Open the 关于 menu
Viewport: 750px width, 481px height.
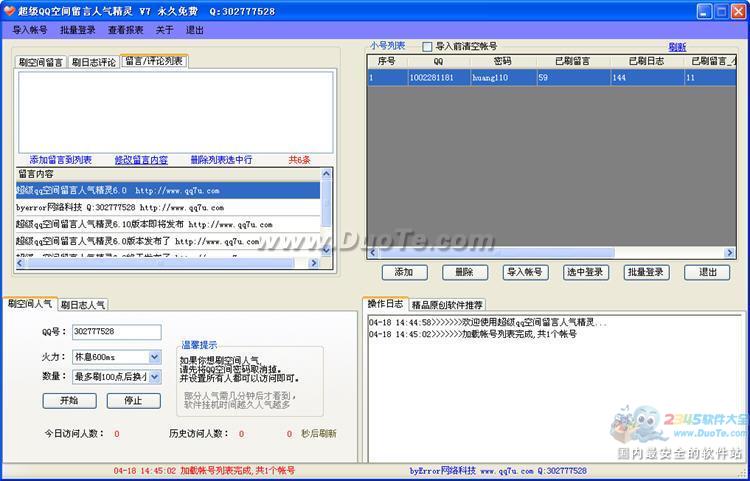coord(165,30)
